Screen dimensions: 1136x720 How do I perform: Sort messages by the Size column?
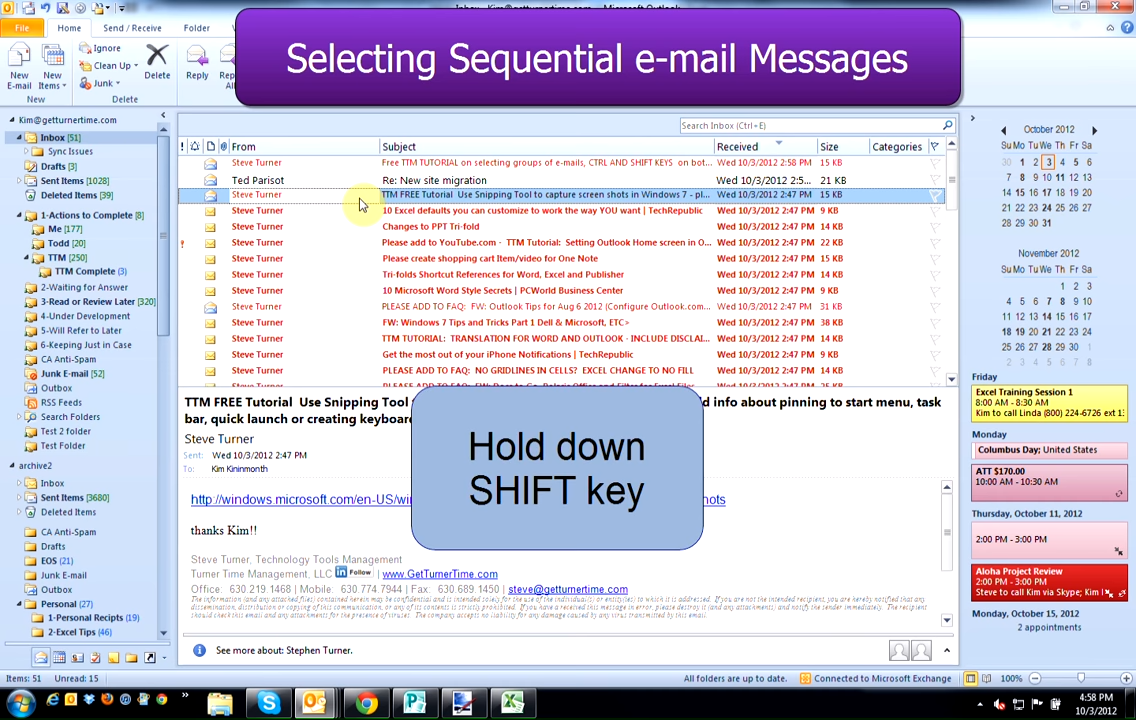point(843,146)
